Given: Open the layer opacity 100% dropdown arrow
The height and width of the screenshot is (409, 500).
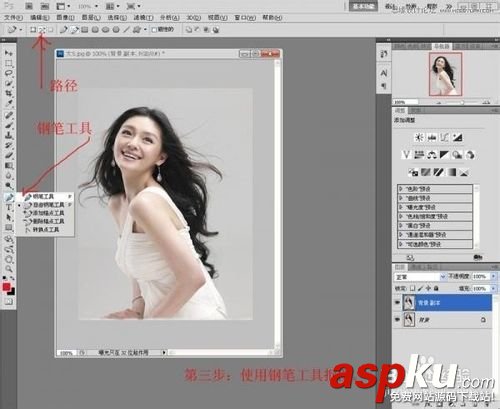Looking at the screenshot, I should [x=493, y=276].
